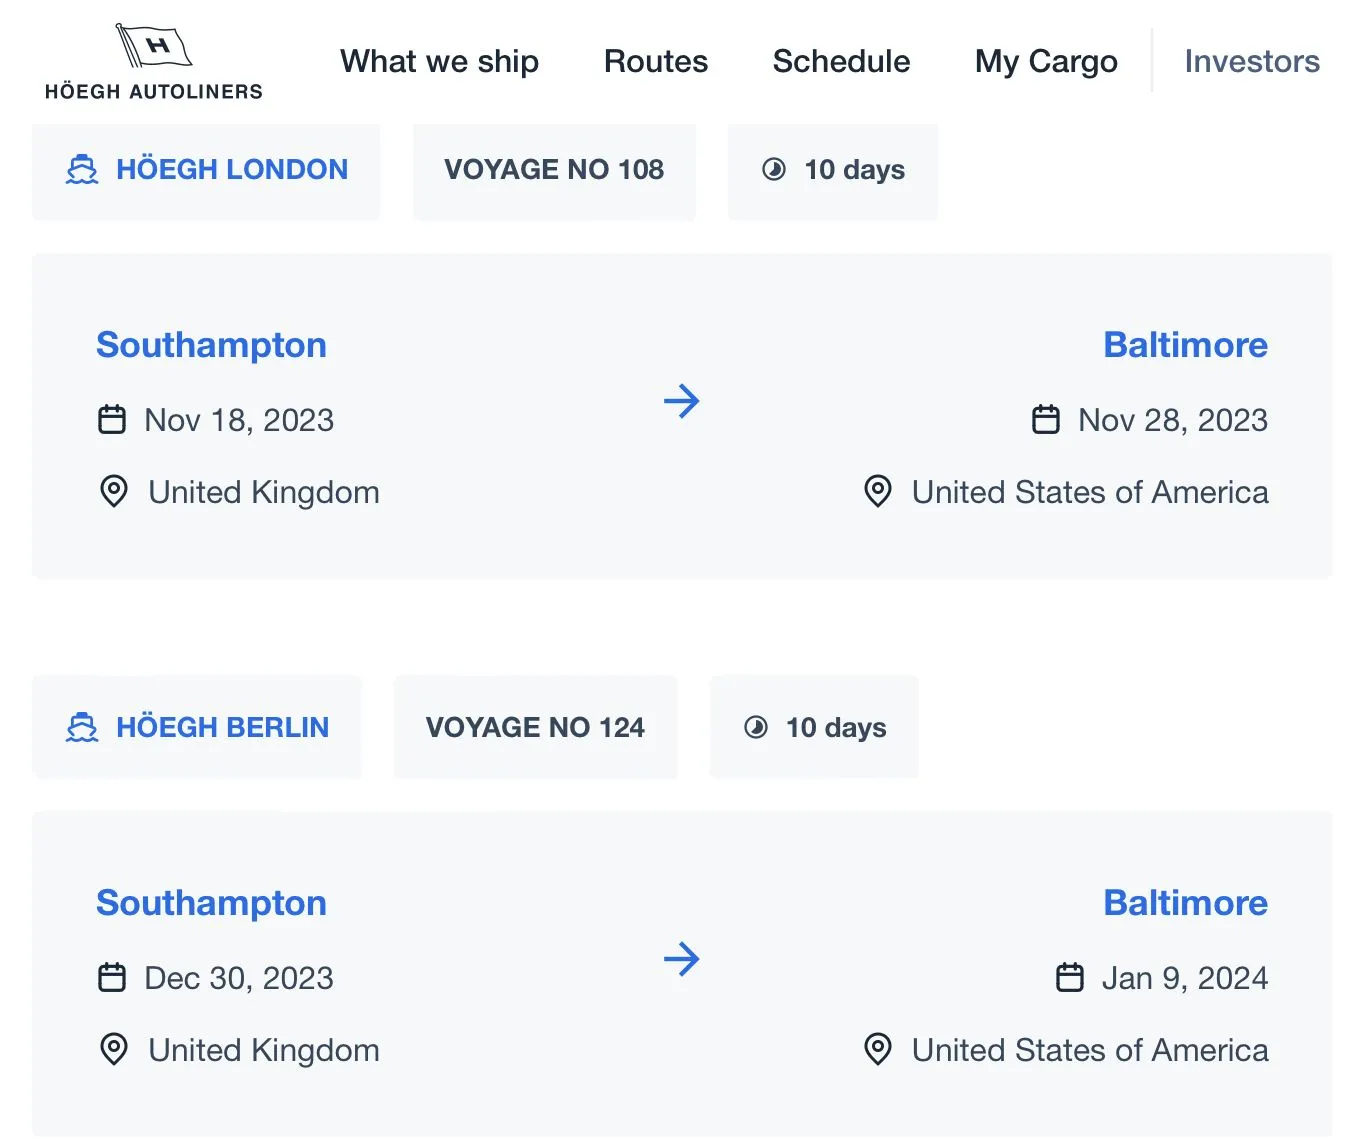Click the calendar icon beside Jan 9, 2024
The image size is (1353, 1139).
coord(1070,977)
